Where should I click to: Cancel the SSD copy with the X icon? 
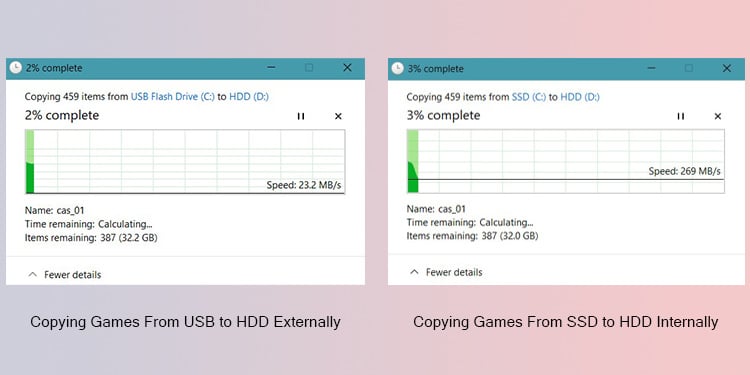717,116
